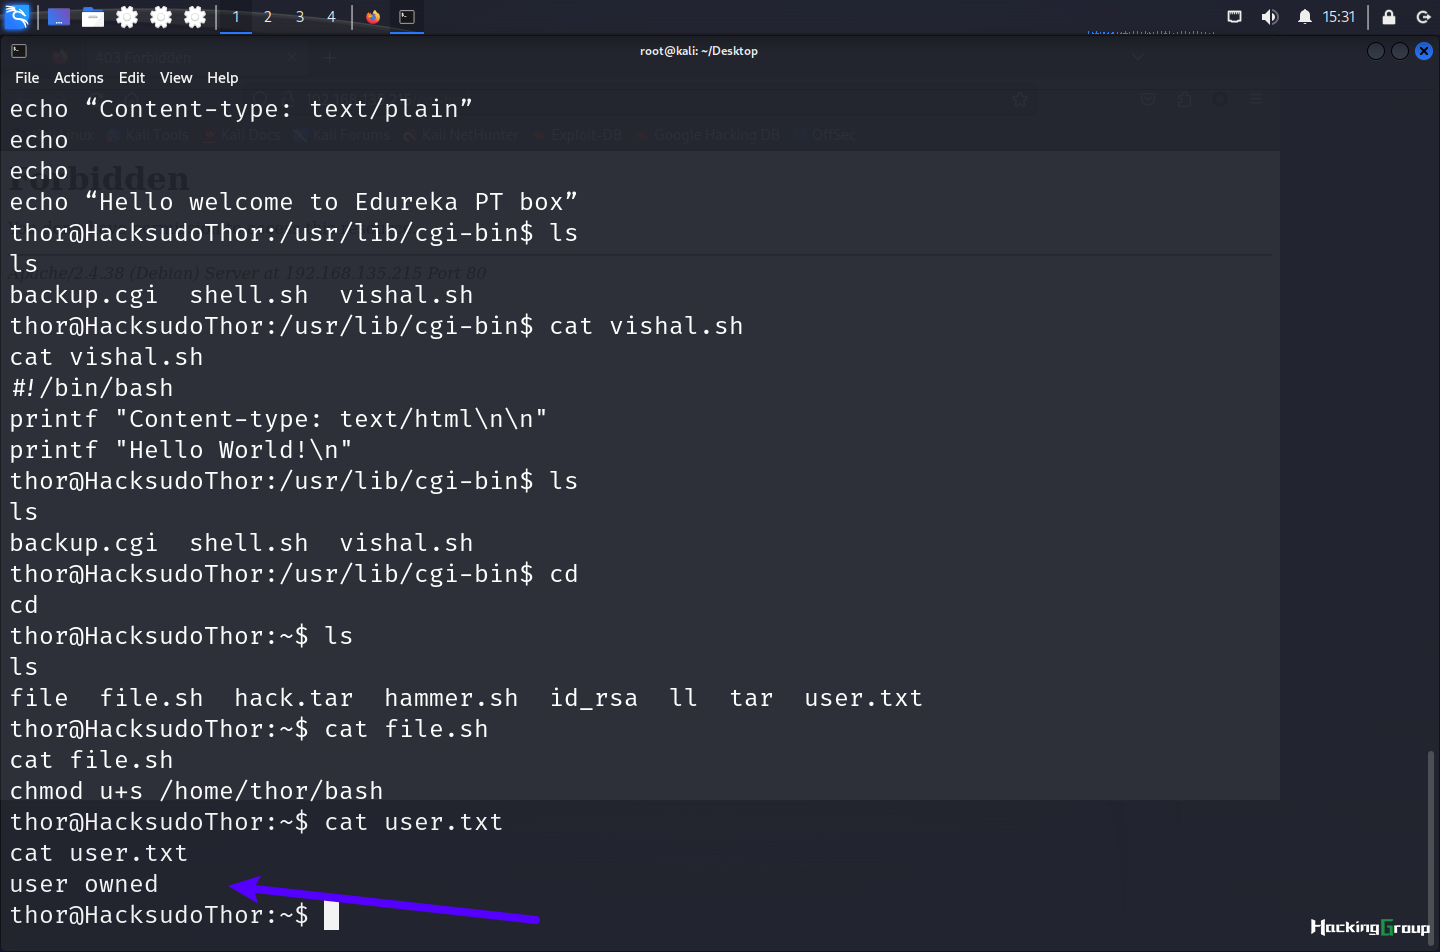Image resolution: width=1440 pixels, height=952 pixels.
Task: Click the 15:31 clock in the panel
Action: [1338, 17]
